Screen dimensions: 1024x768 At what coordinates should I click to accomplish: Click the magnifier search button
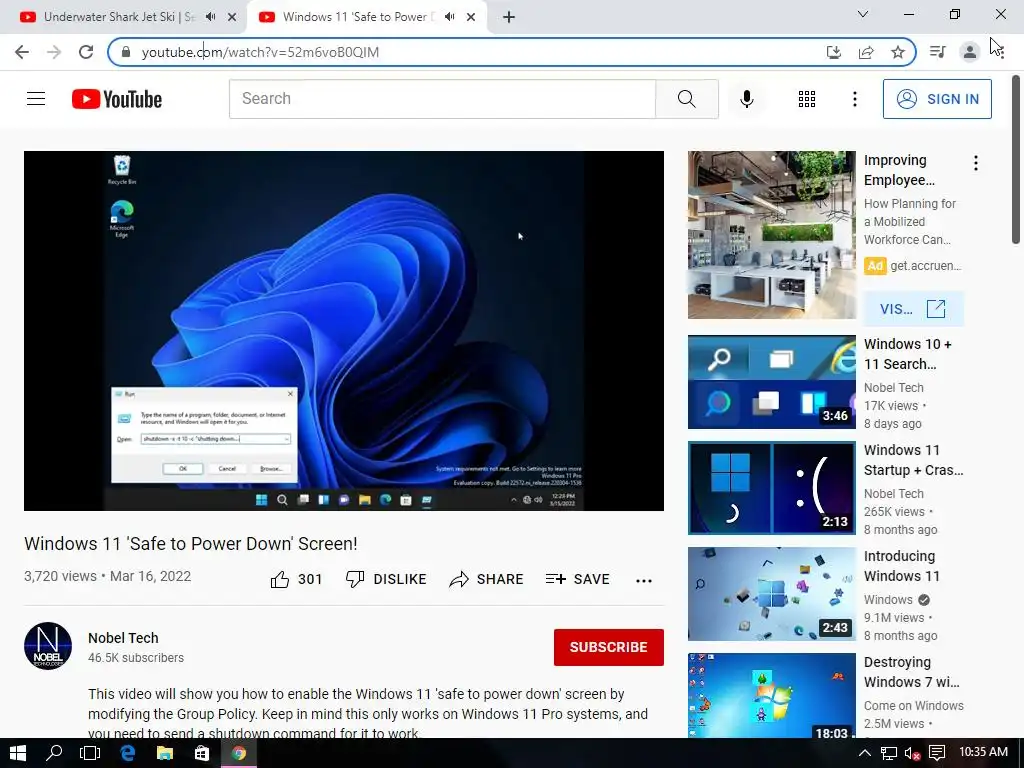(x=686, y=99)
